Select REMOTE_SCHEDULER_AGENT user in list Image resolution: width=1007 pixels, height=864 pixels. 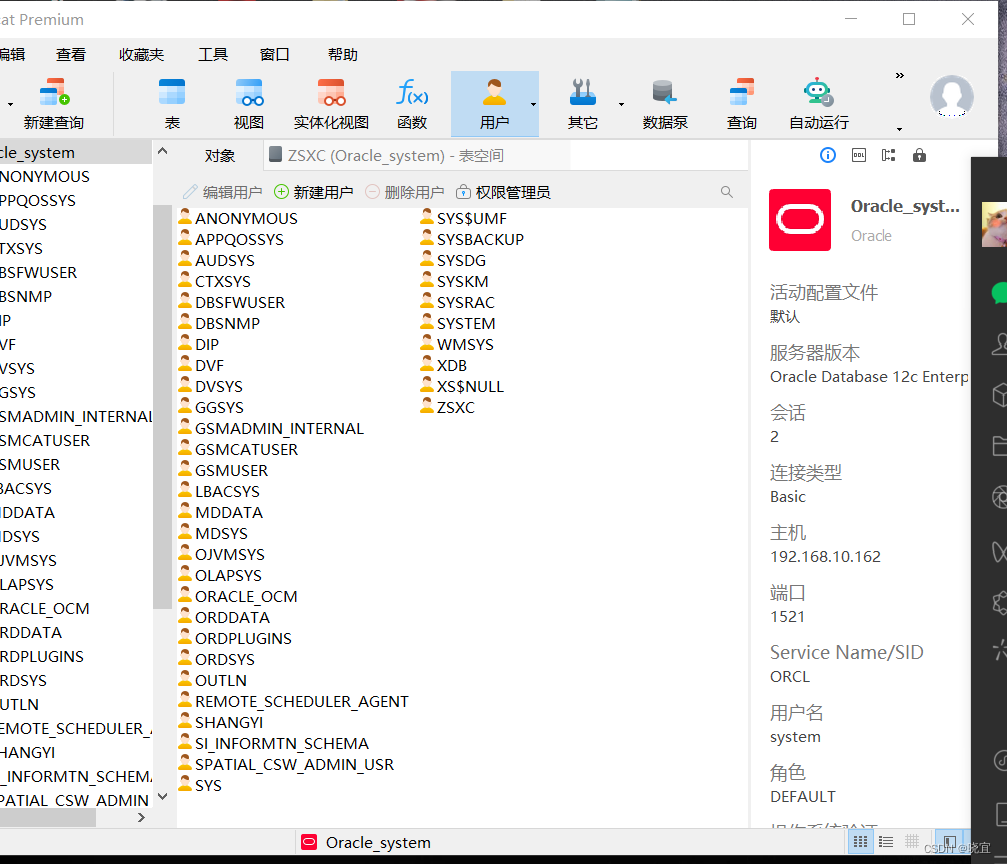(293, 701)
